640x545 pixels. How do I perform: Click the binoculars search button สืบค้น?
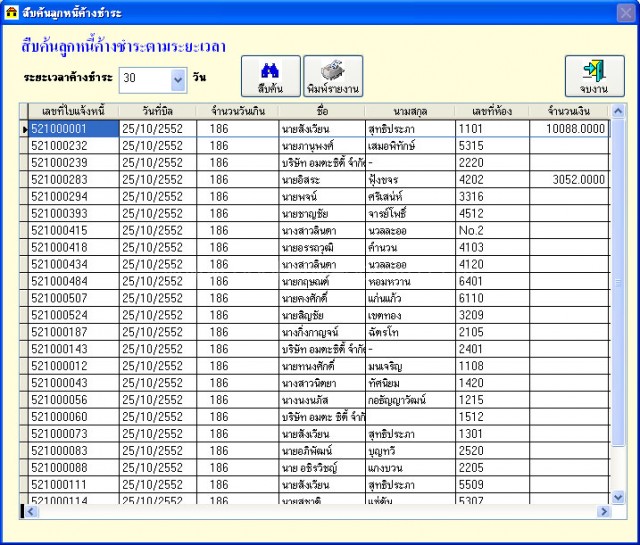pos(271,76)
